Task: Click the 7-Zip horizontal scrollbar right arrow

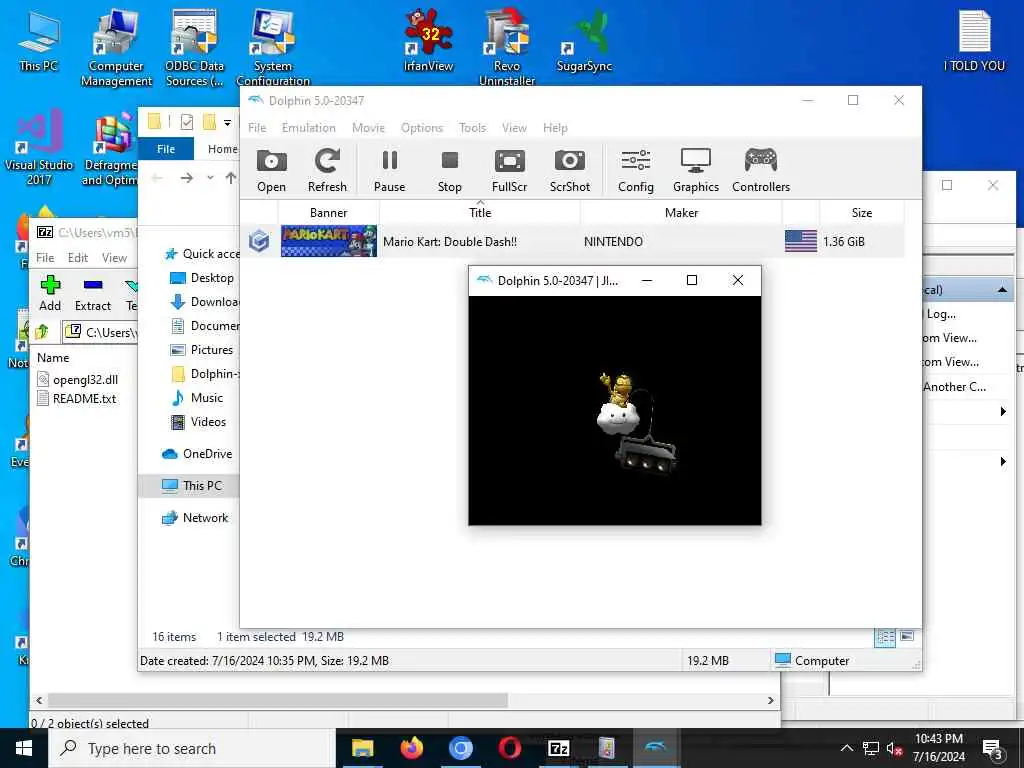Action: coord(771,700)
